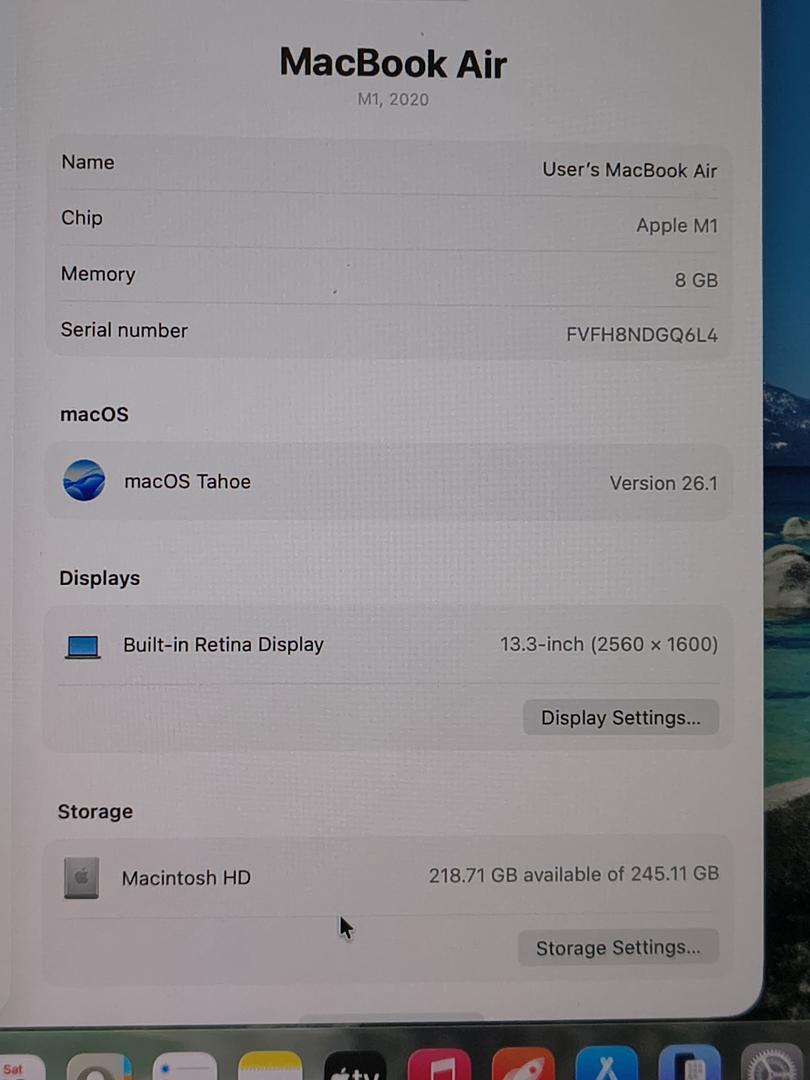
Task: Open Storage Settings button
Action: pos(618,948)
